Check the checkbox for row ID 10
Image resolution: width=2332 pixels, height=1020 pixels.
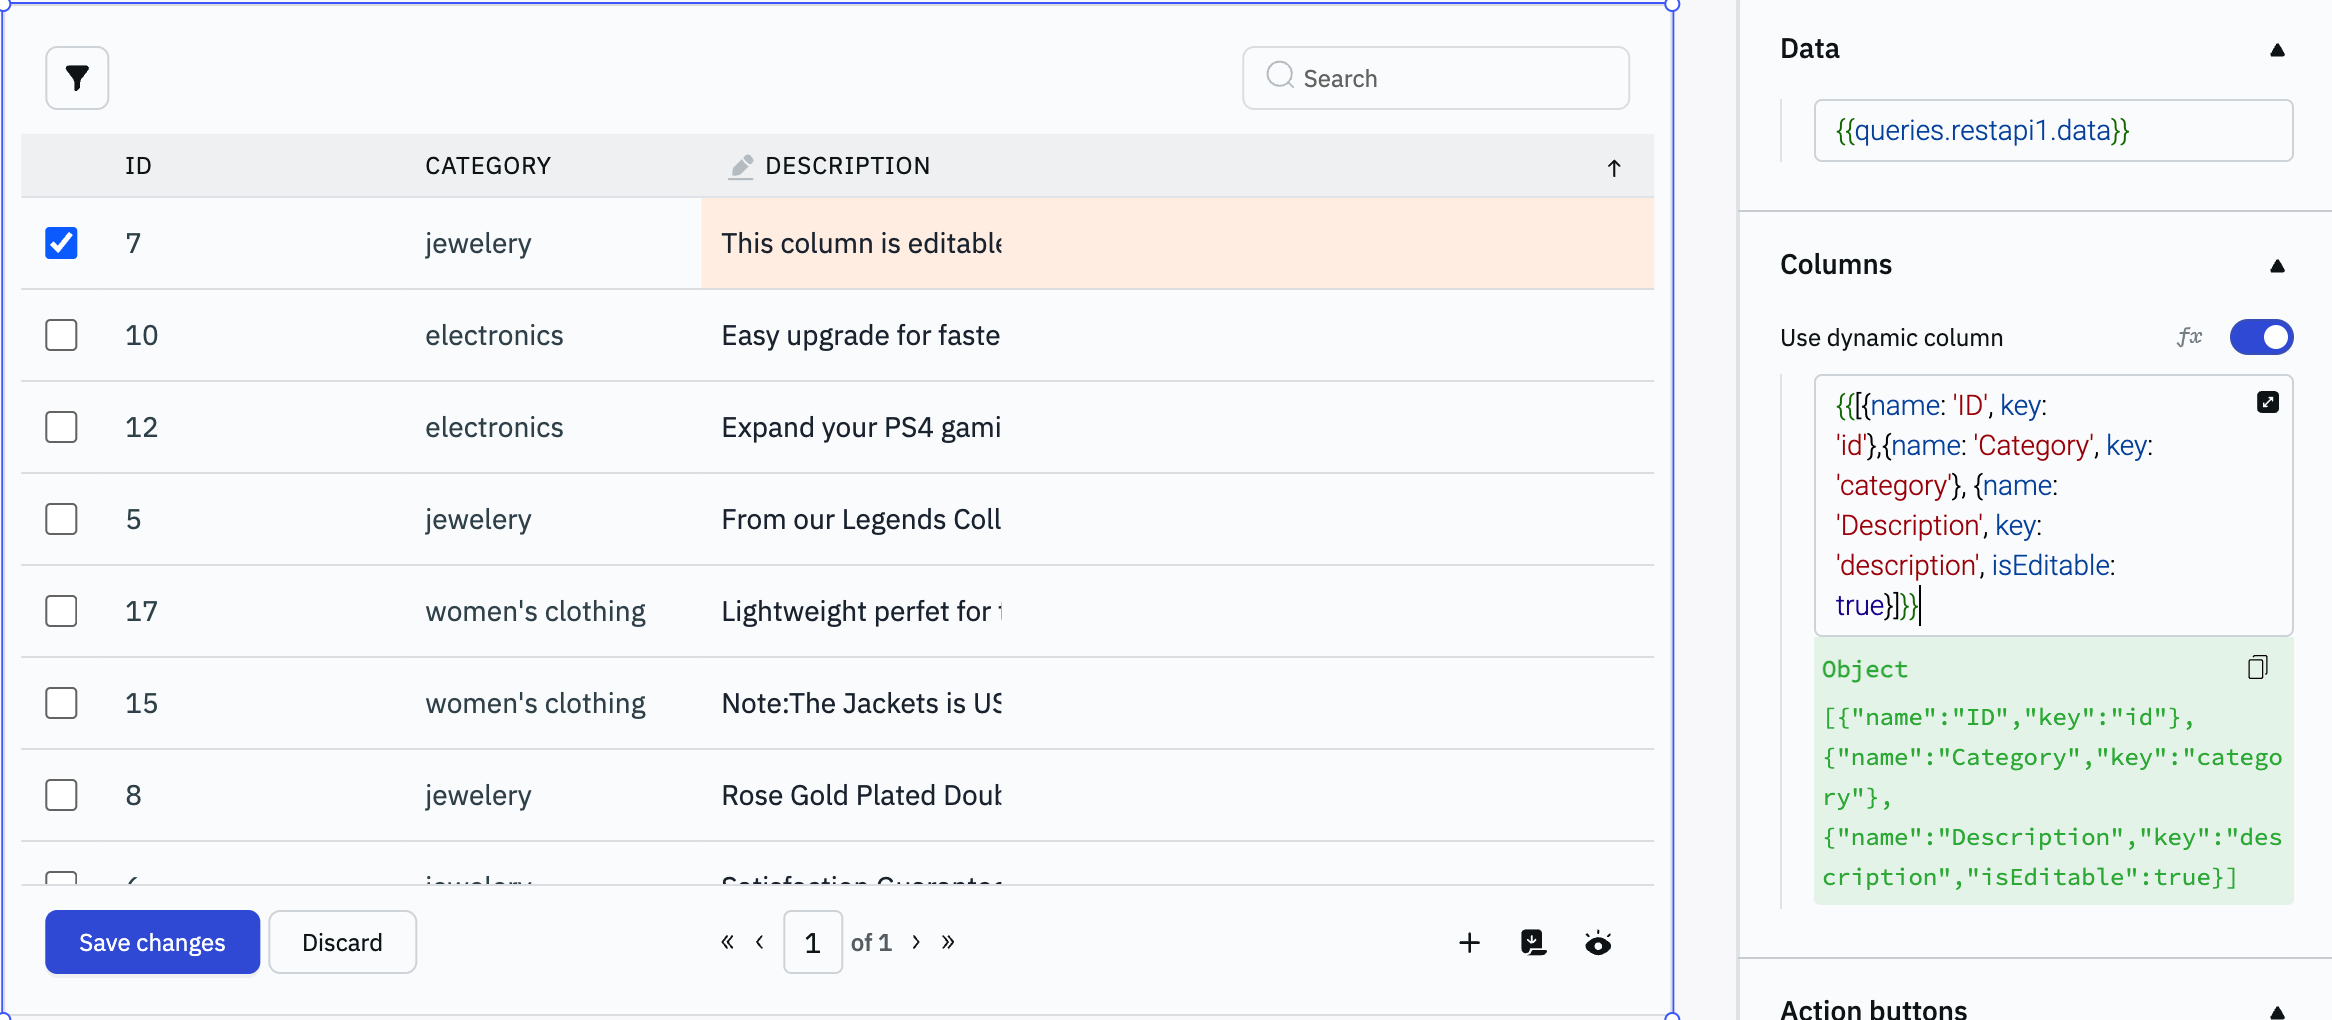tap(61, 335)
